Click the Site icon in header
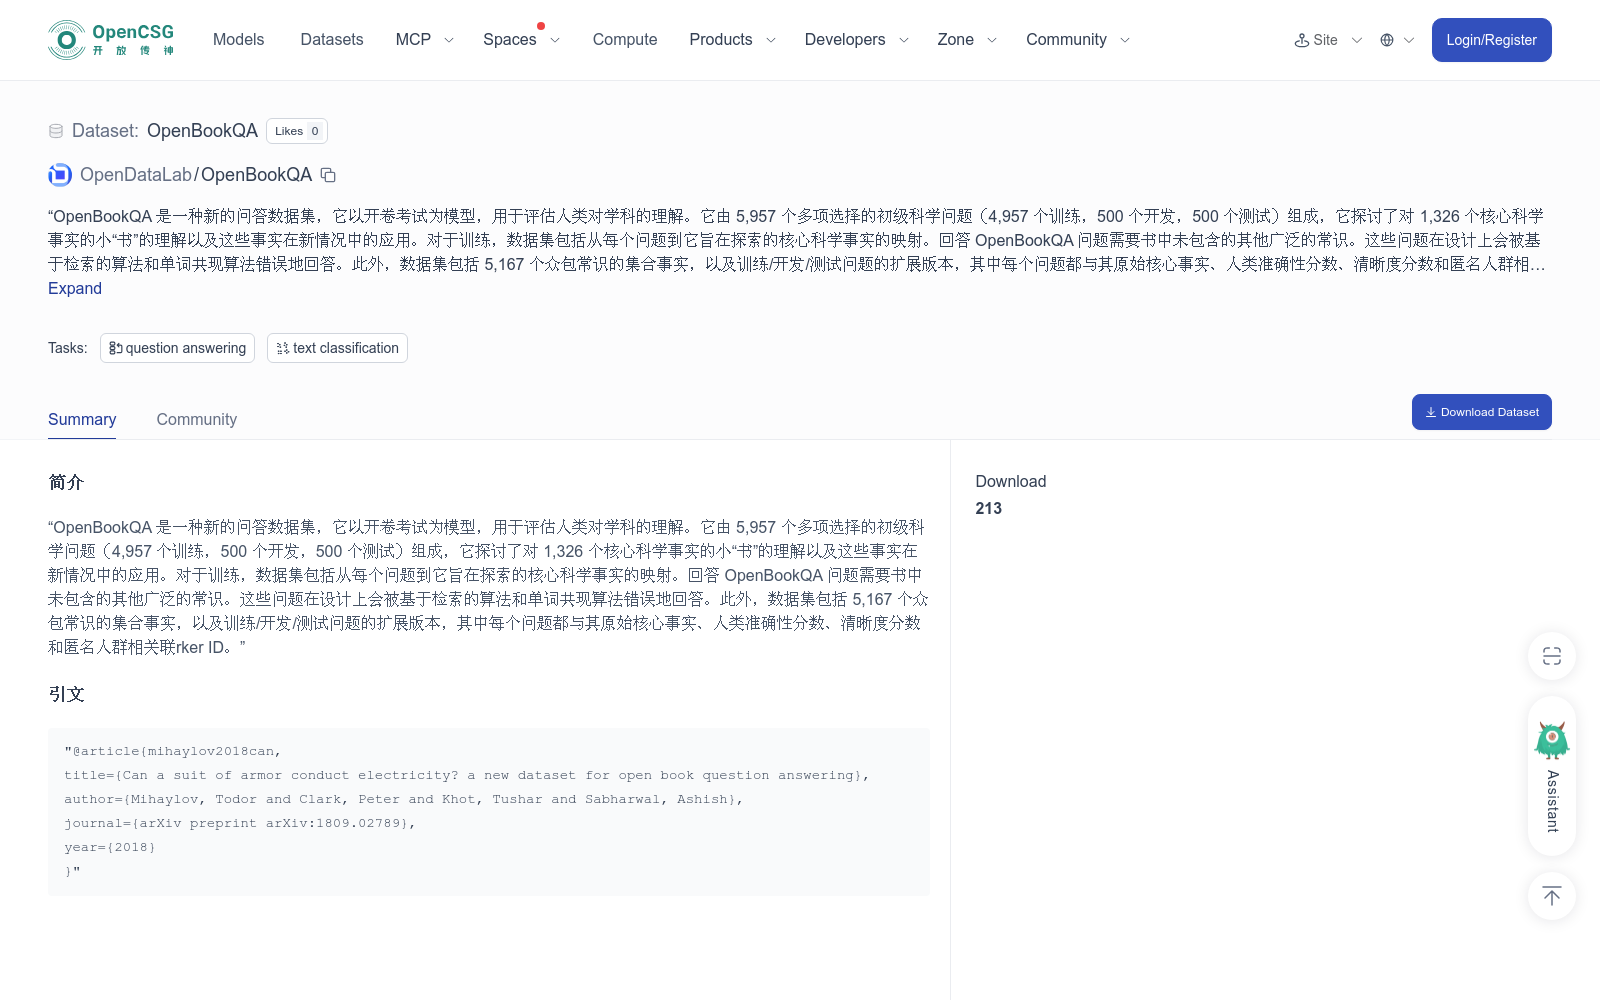Viewport: 1600px width, 1000px height. [x=1302, y=40]
